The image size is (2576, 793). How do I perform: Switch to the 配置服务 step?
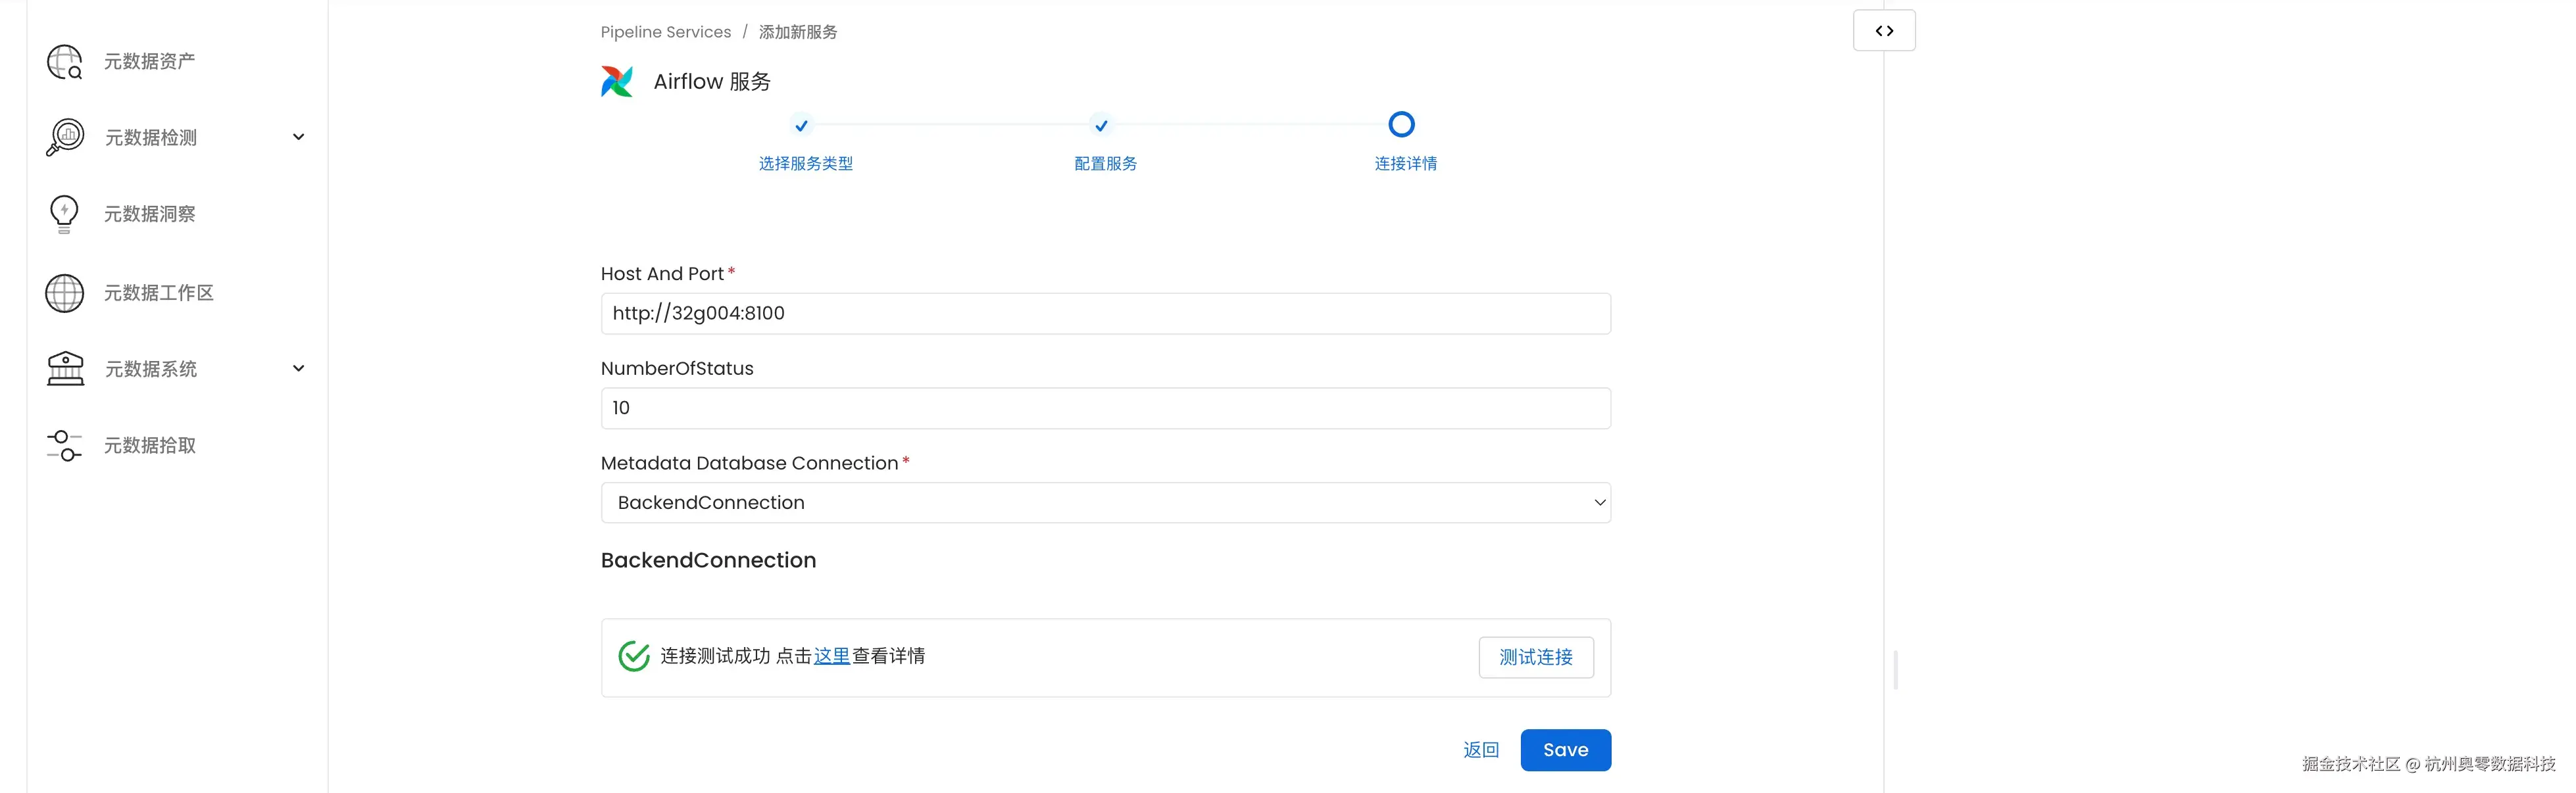(1103, 163)
